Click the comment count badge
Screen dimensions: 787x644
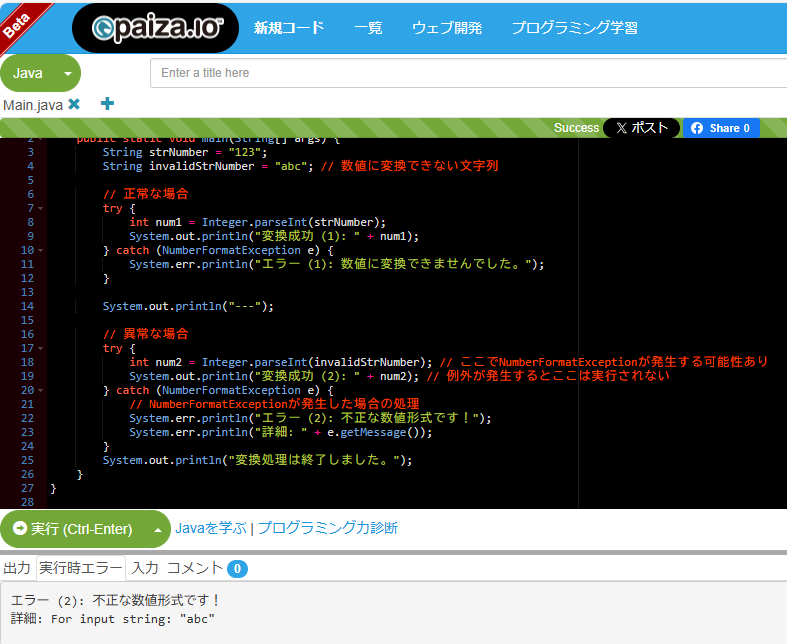coord(237,568)
